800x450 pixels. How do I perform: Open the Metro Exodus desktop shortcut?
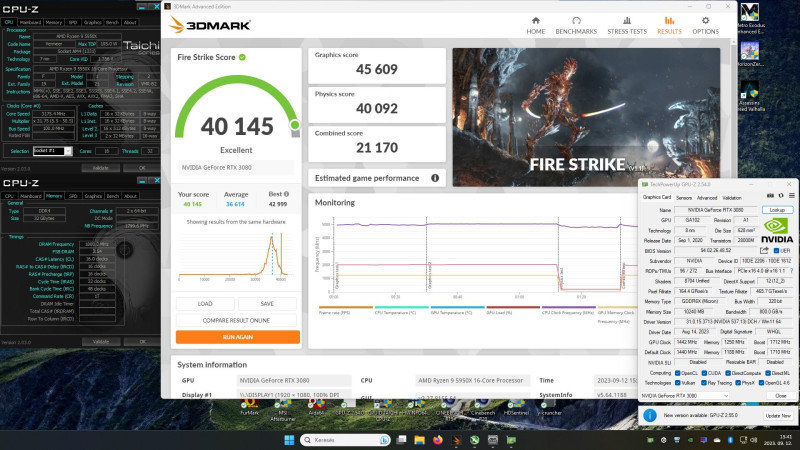pos(749,18)
